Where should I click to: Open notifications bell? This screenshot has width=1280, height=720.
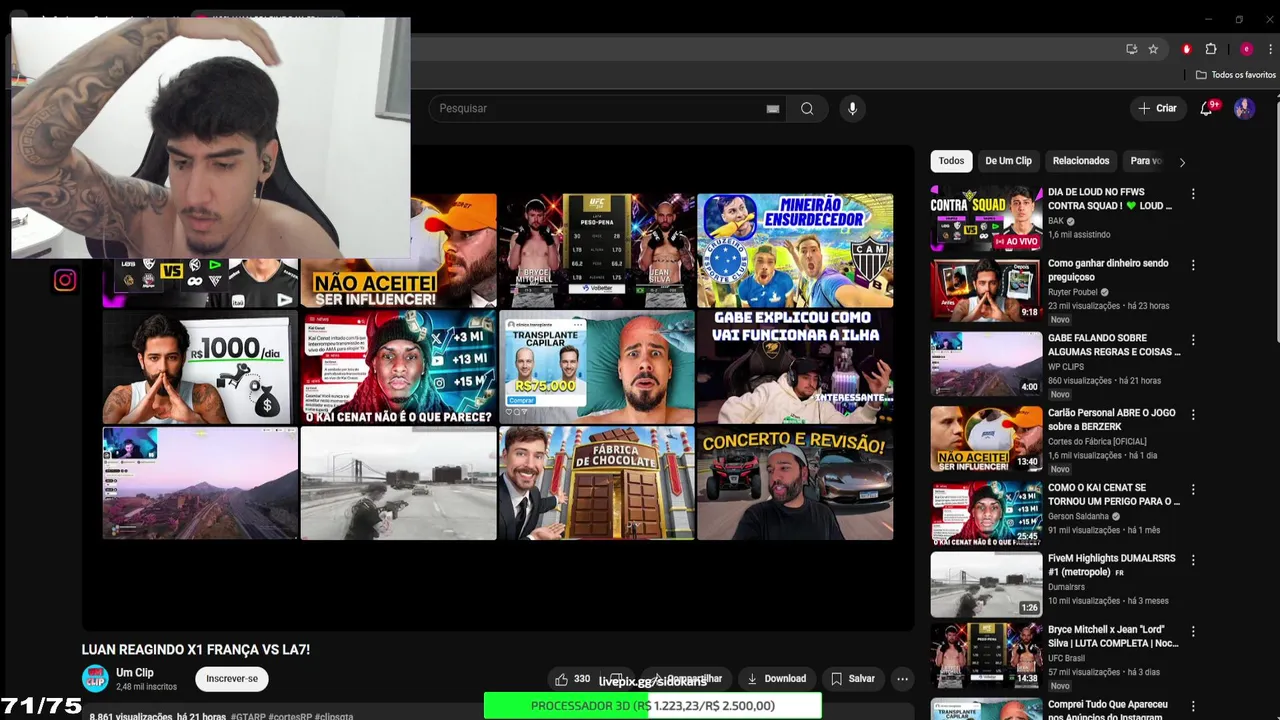point(1207,108)
